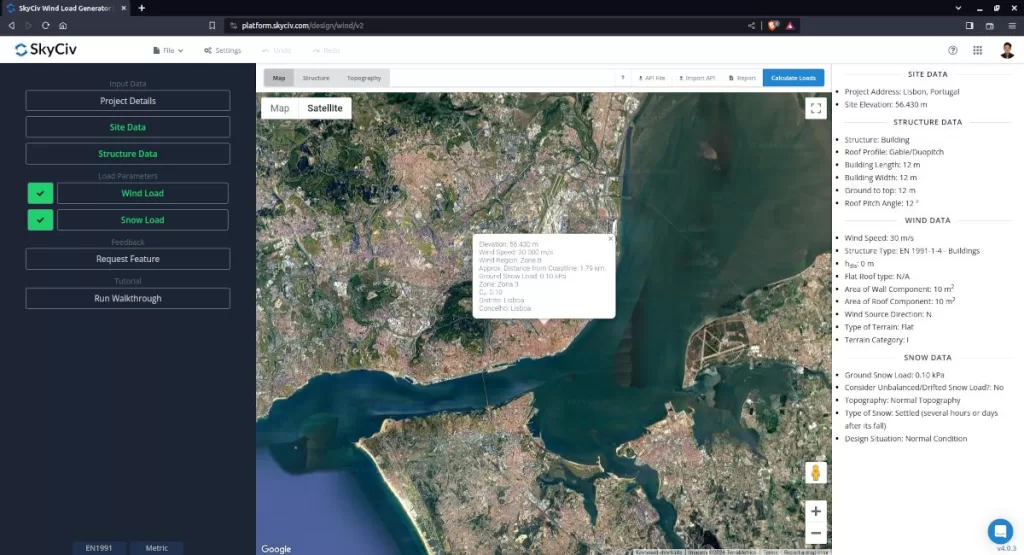The image size is (1024, 555).
Task: Click the Brave rewards triangle icon
Action: pos(790,25)
